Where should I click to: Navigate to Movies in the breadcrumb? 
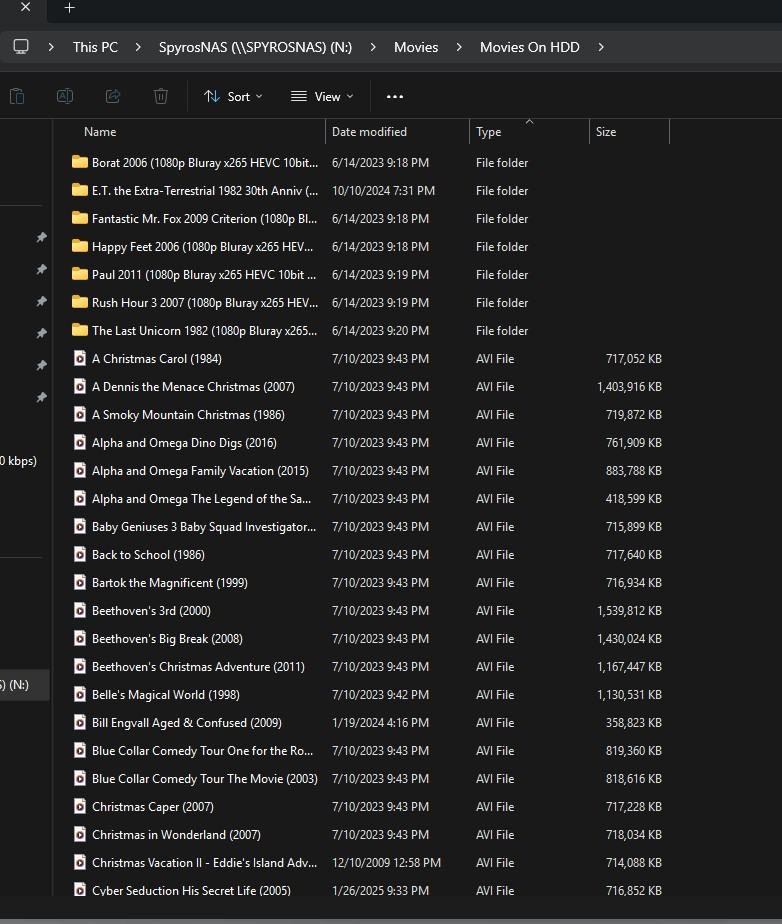click(x=416, y=47)
